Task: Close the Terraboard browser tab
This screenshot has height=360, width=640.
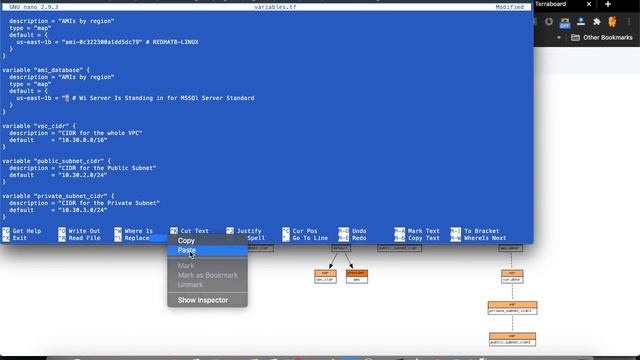Action: (x=589, y=4)
